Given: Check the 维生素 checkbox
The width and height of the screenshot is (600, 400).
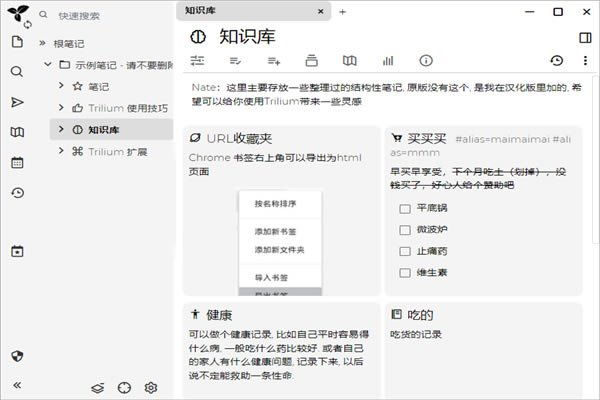Looking at the screenshot, I should (x=405, y=273).
